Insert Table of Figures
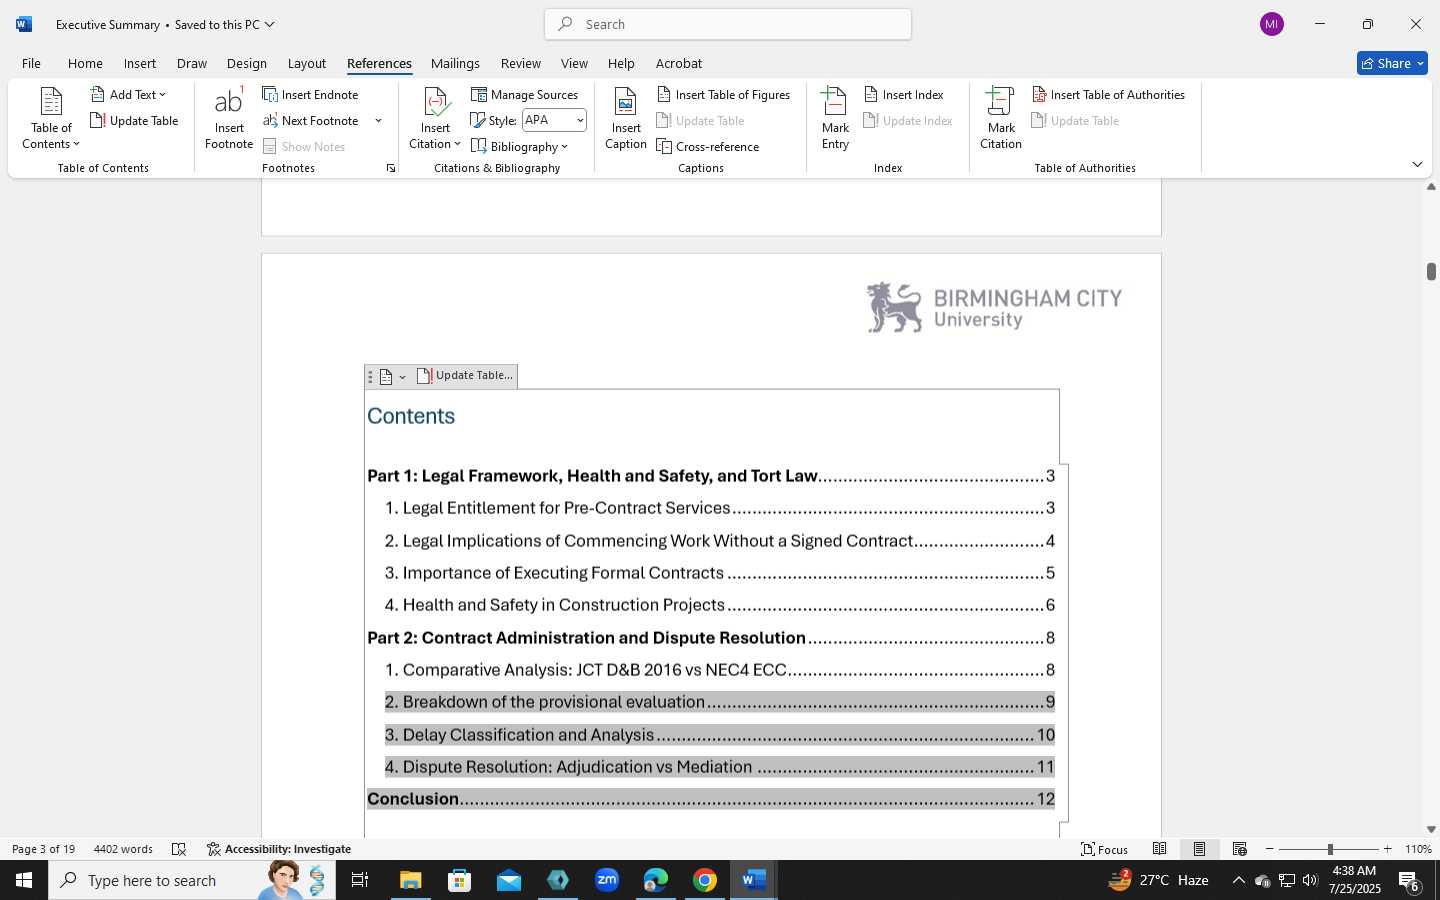 pos(724,94)
